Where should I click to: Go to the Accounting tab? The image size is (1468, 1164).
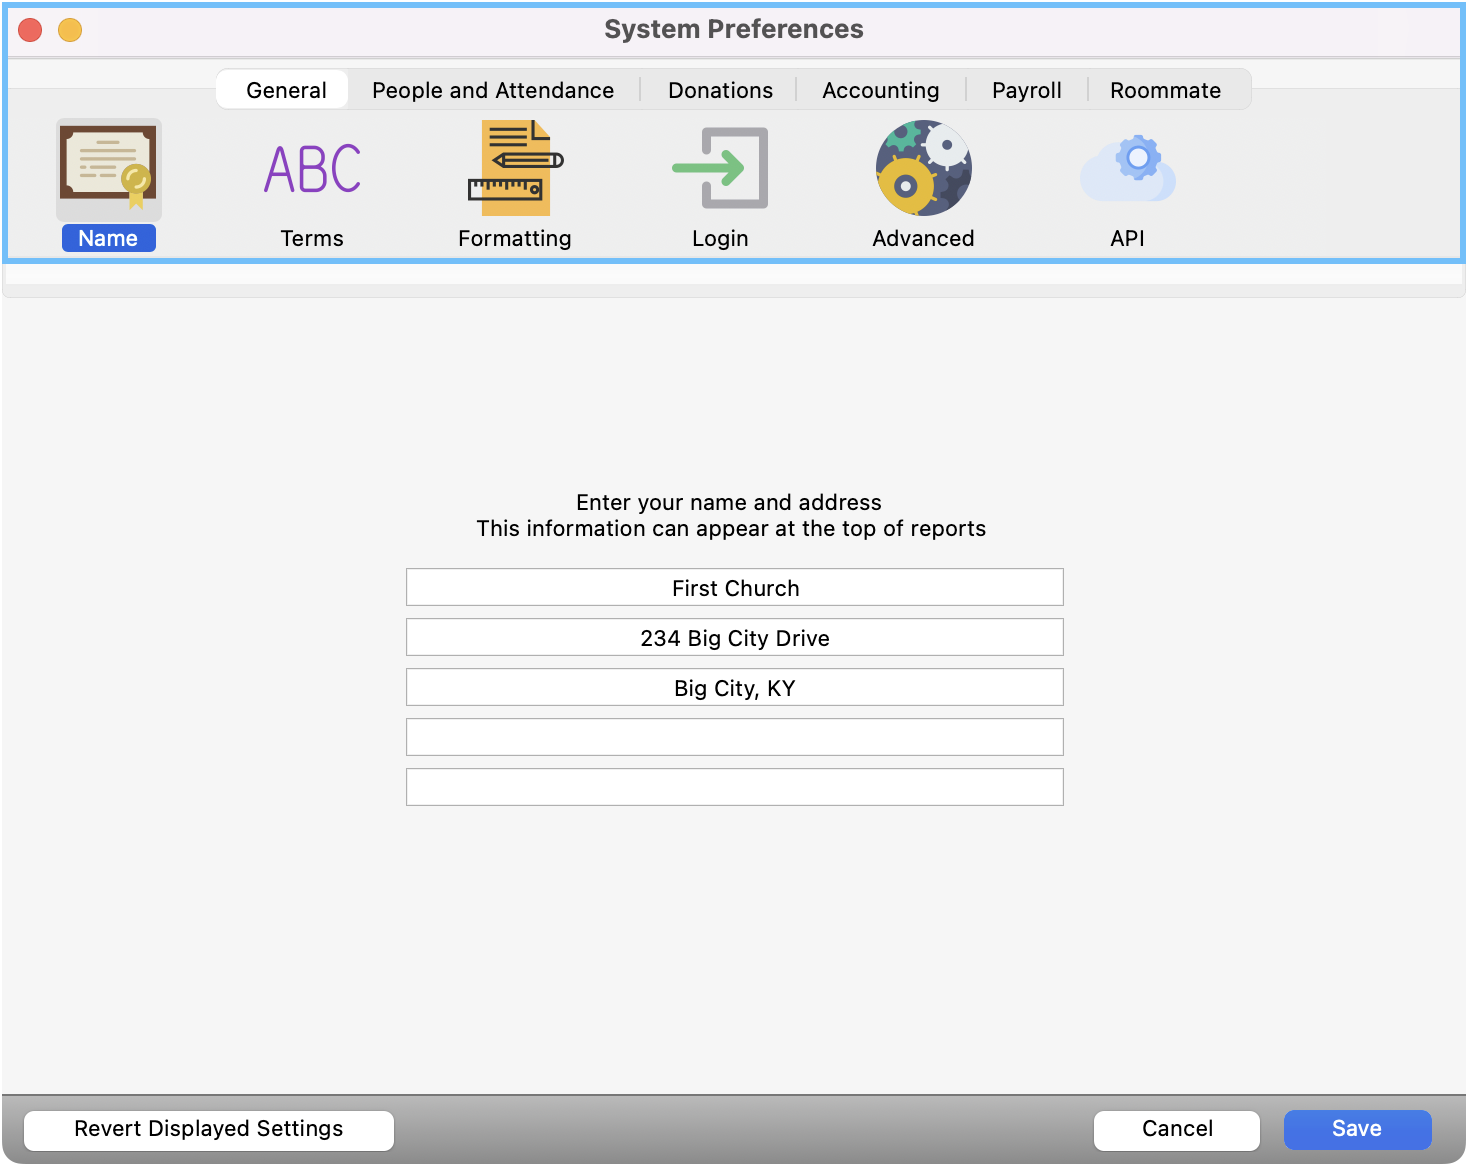point(880,90)
